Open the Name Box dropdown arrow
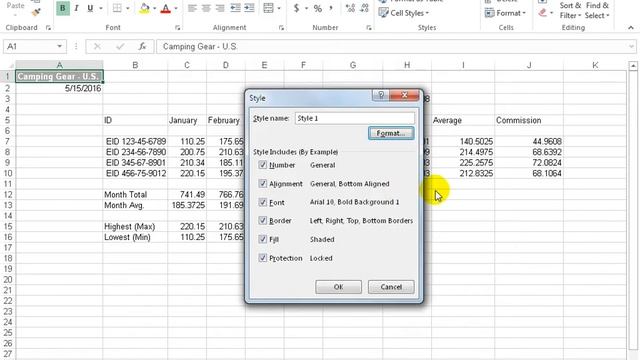Screen dimensions: 640x360 60,47
